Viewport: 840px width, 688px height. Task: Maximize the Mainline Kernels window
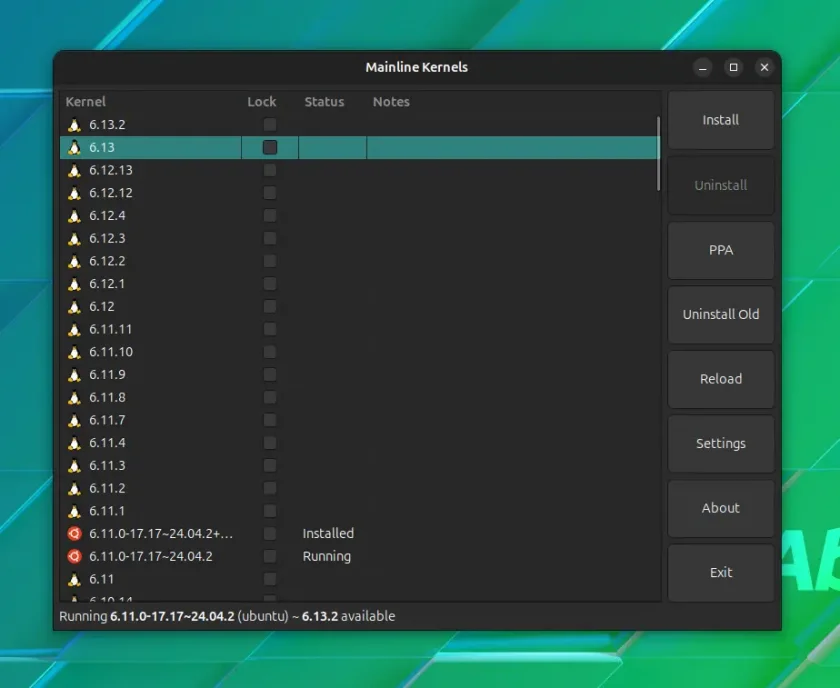tap(733, 68)
